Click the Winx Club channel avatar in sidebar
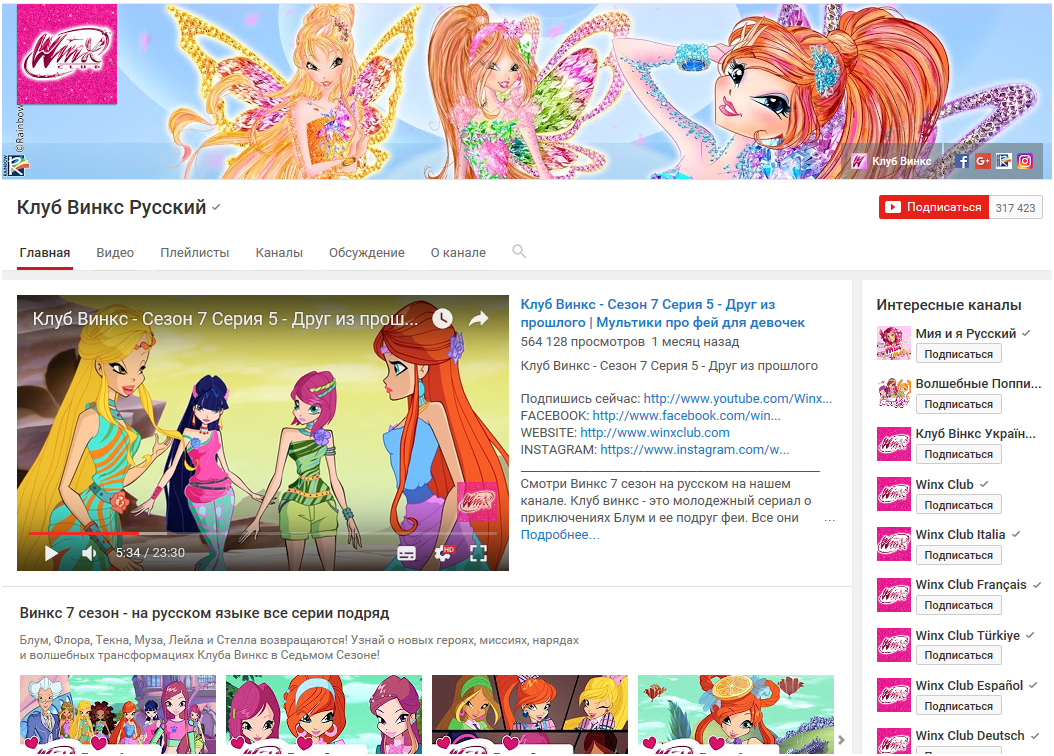The image size is (1054, 756). coord(893,495)
